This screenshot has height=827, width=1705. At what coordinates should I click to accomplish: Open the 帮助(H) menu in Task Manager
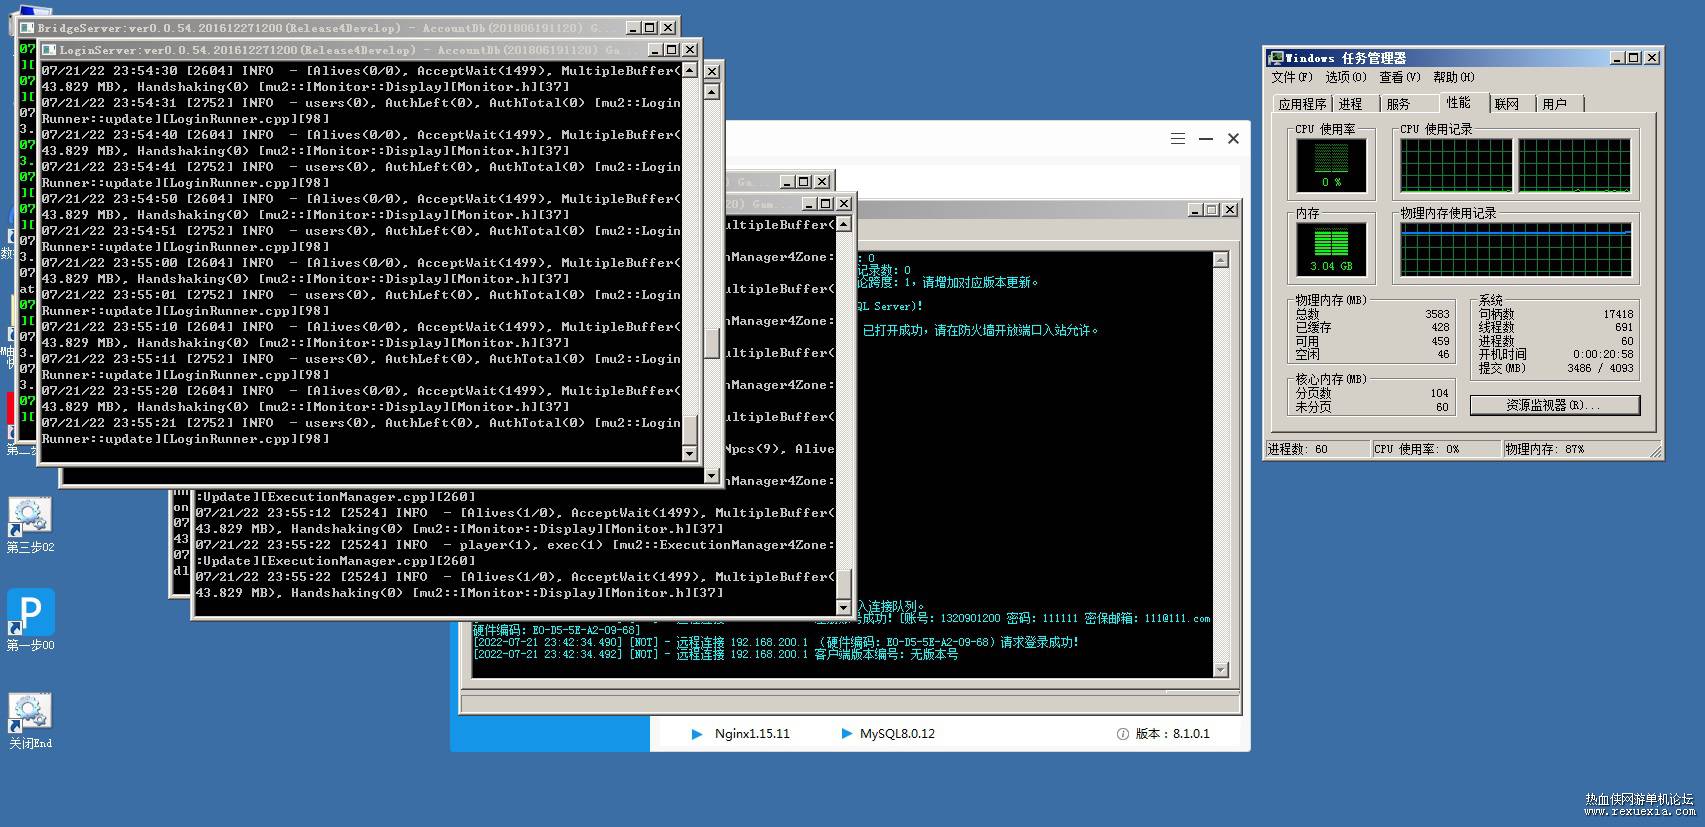(1453, 77)
